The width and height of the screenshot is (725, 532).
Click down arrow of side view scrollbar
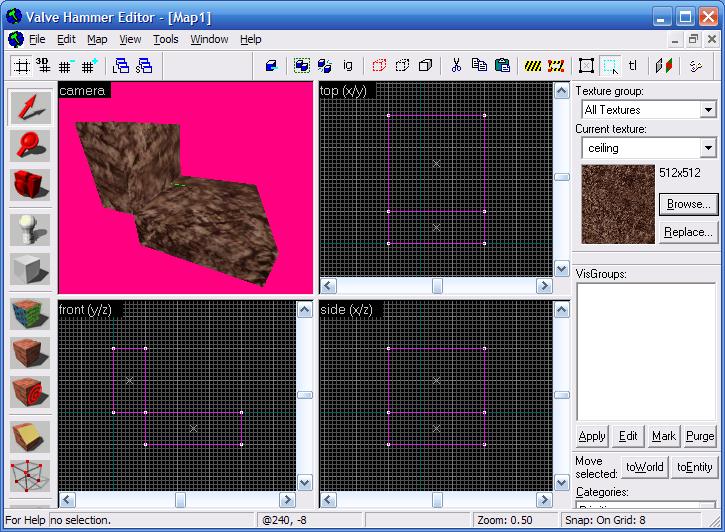click(x=562, y=483)
